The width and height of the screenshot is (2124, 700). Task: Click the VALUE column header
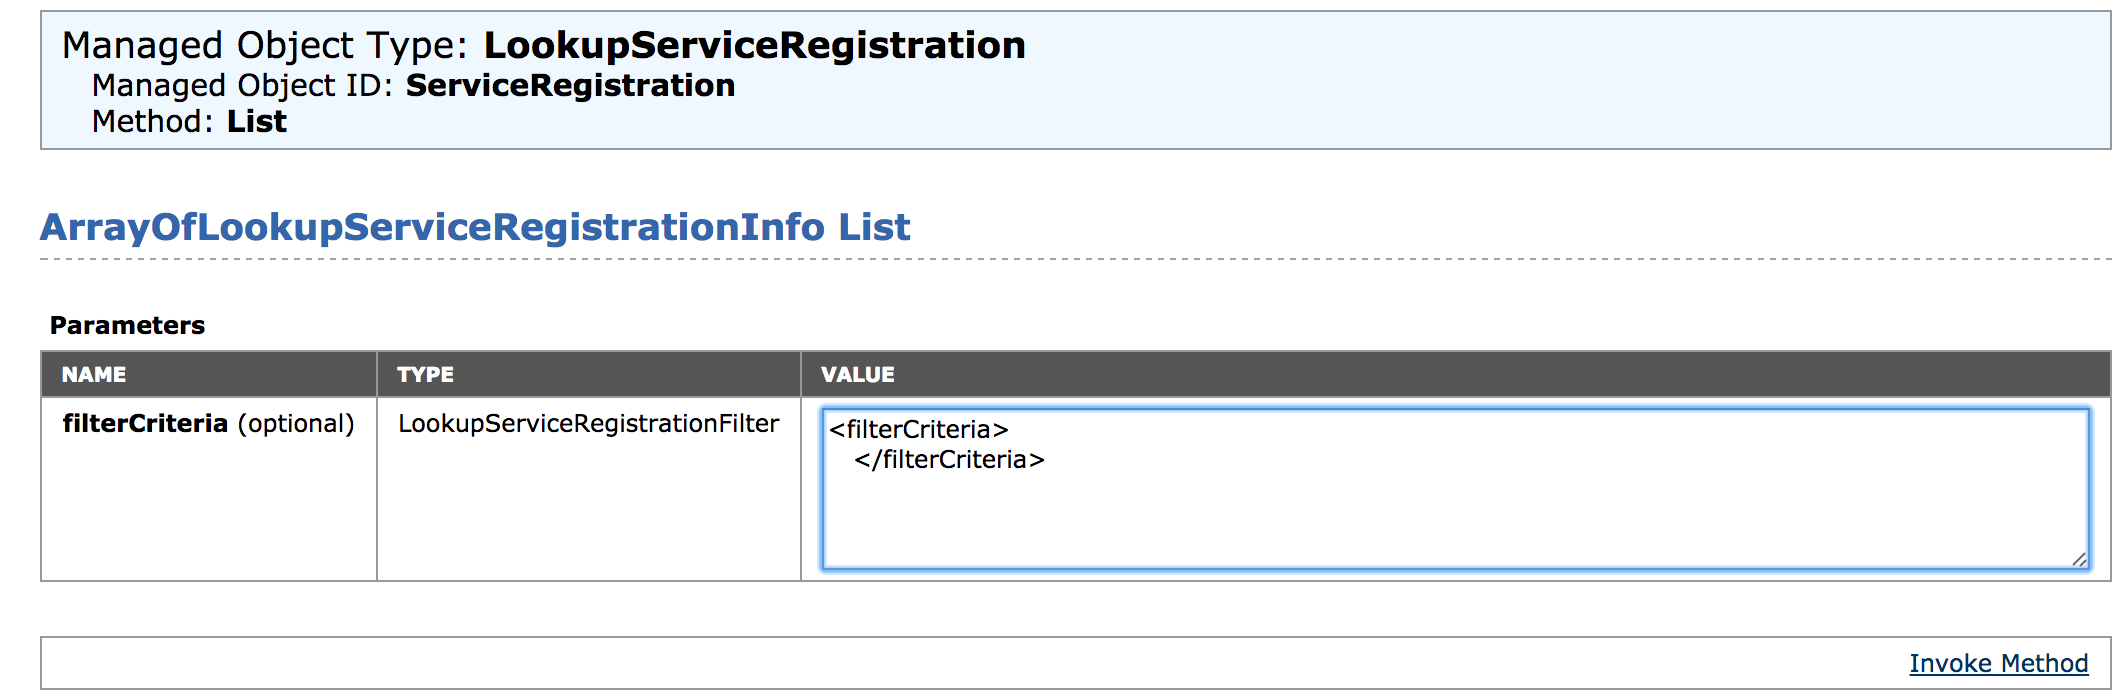[x=857, y=374]
